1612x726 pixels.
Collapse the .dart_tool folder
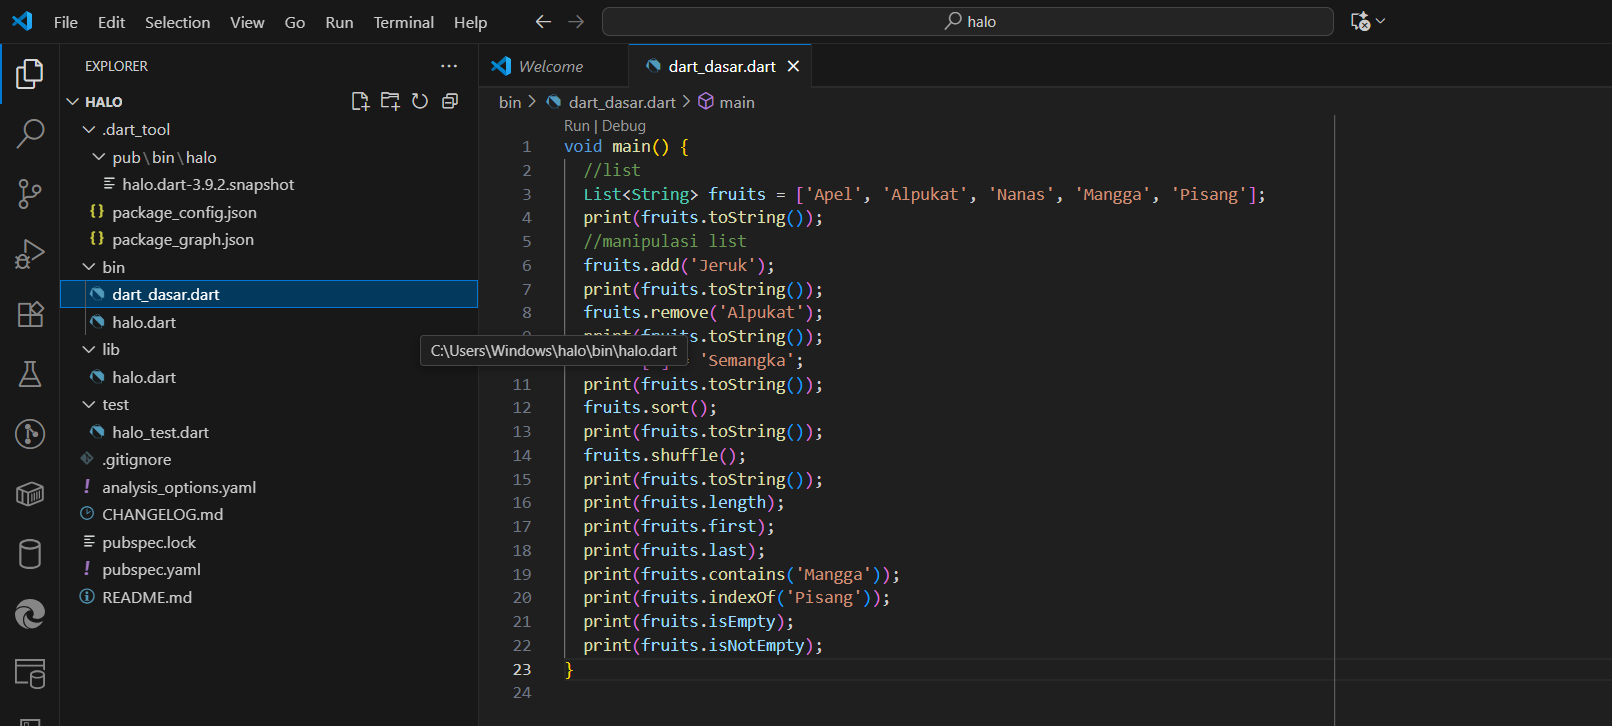pyautogui.click(x=89, y=130)
